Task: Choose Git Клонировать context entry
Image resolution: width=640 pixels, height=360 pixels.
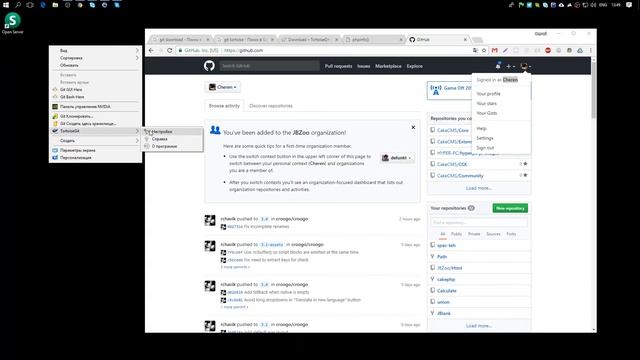Action: (95, 116)
